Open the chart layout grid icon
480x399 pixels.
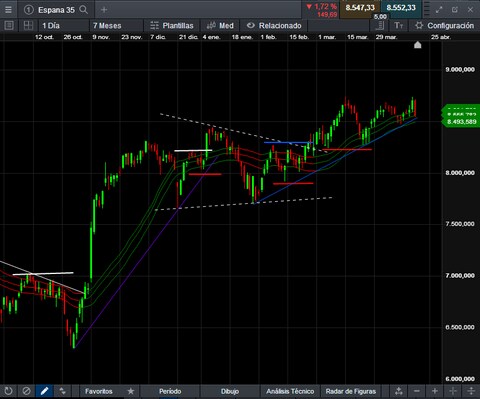point(28,25)
